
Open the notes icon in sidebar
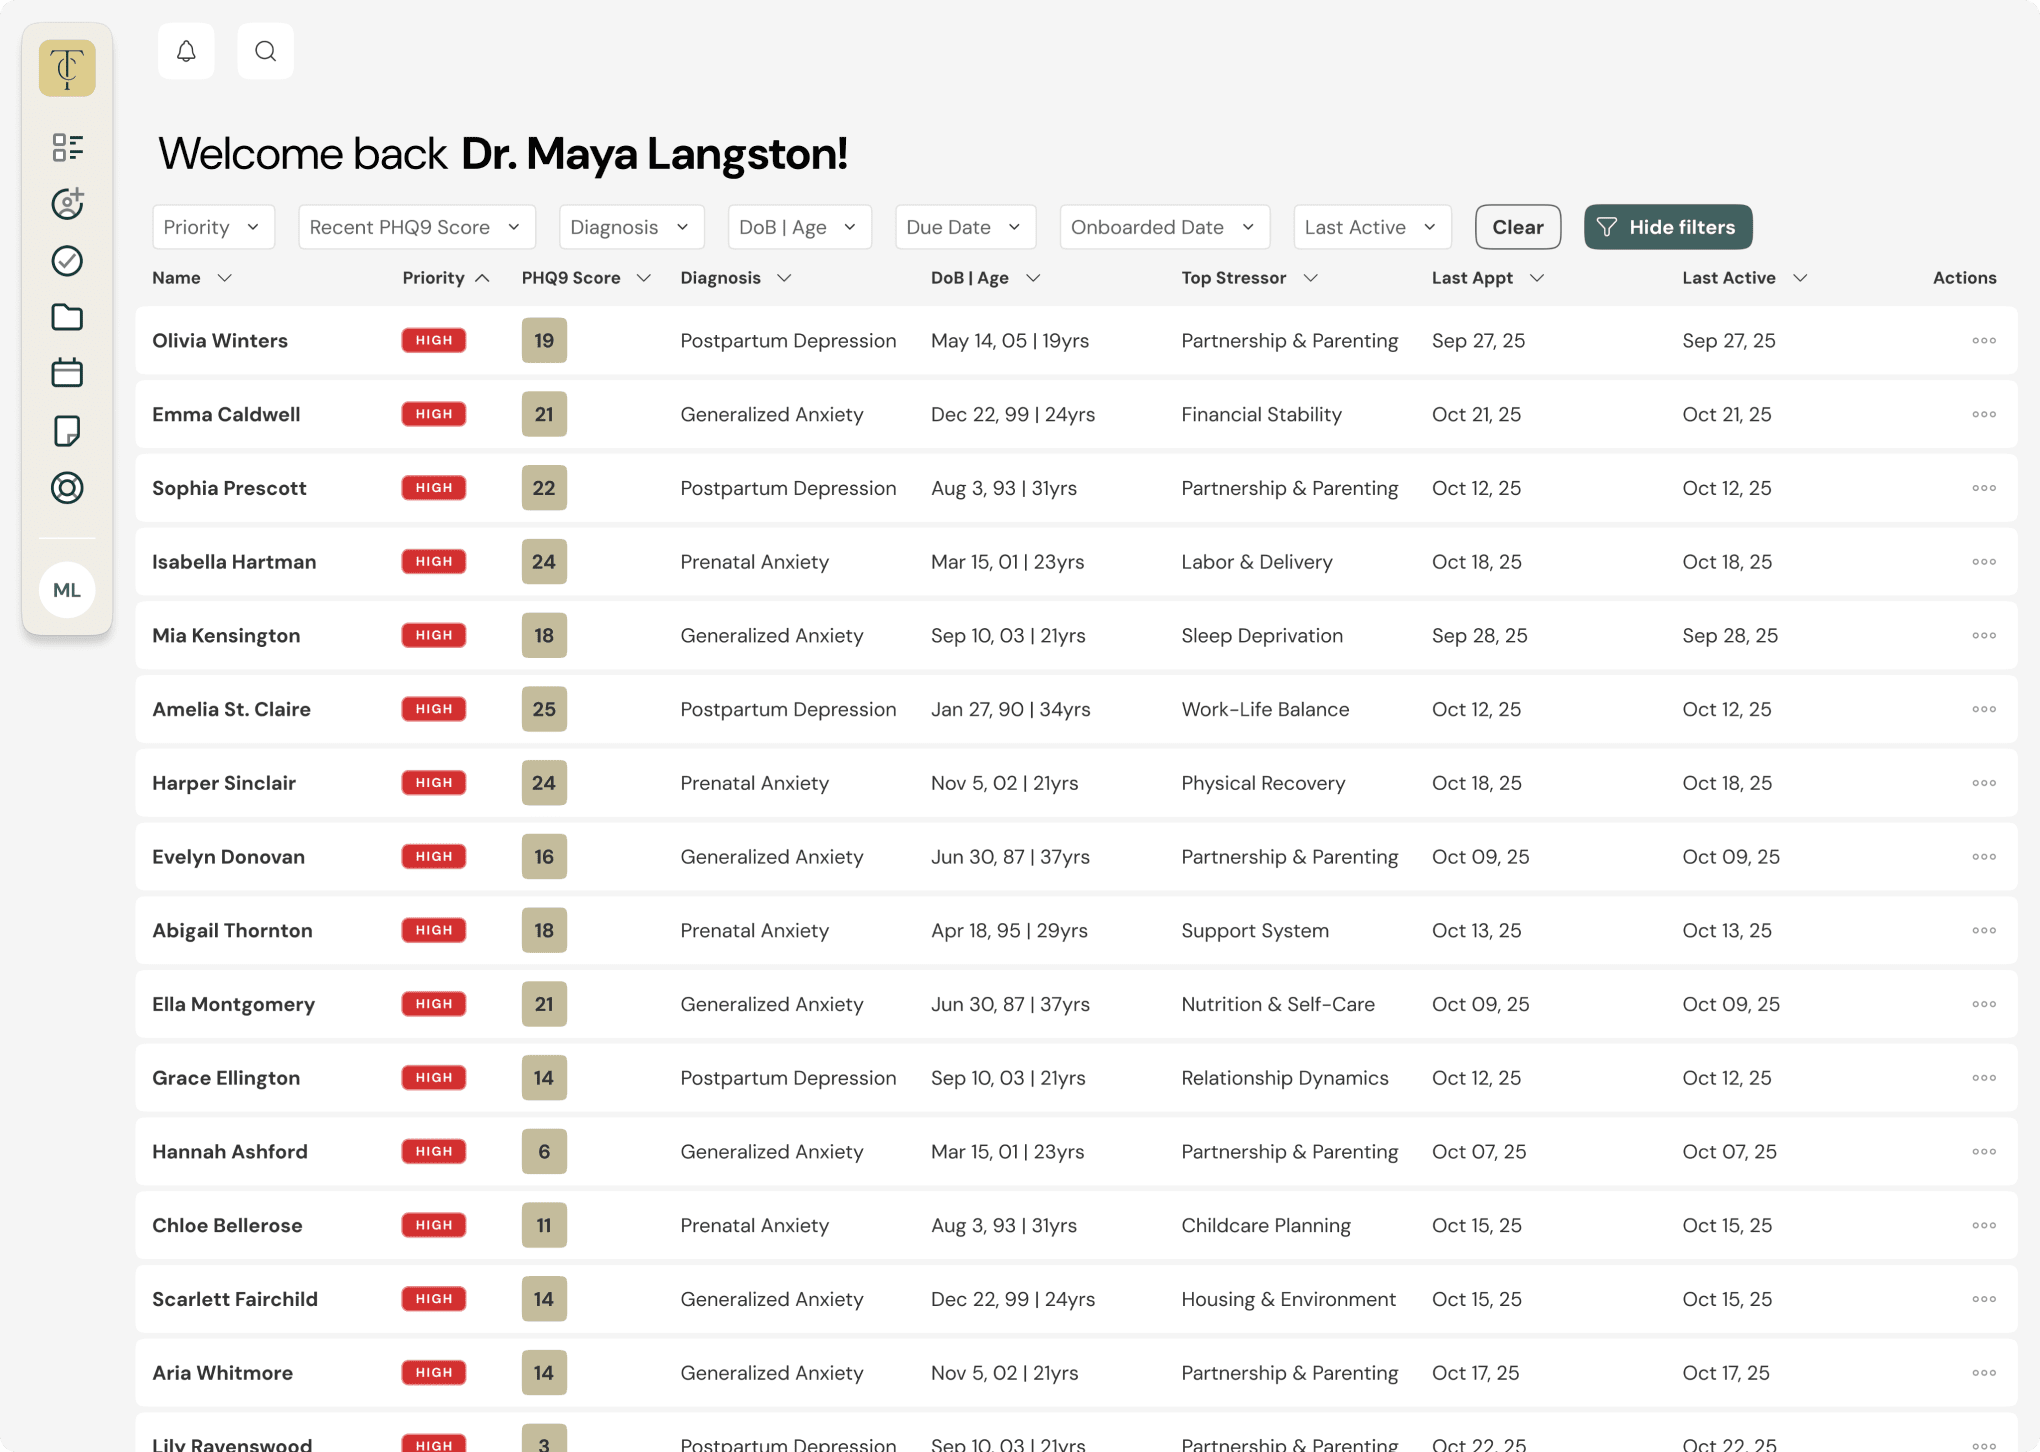(67, 431)
